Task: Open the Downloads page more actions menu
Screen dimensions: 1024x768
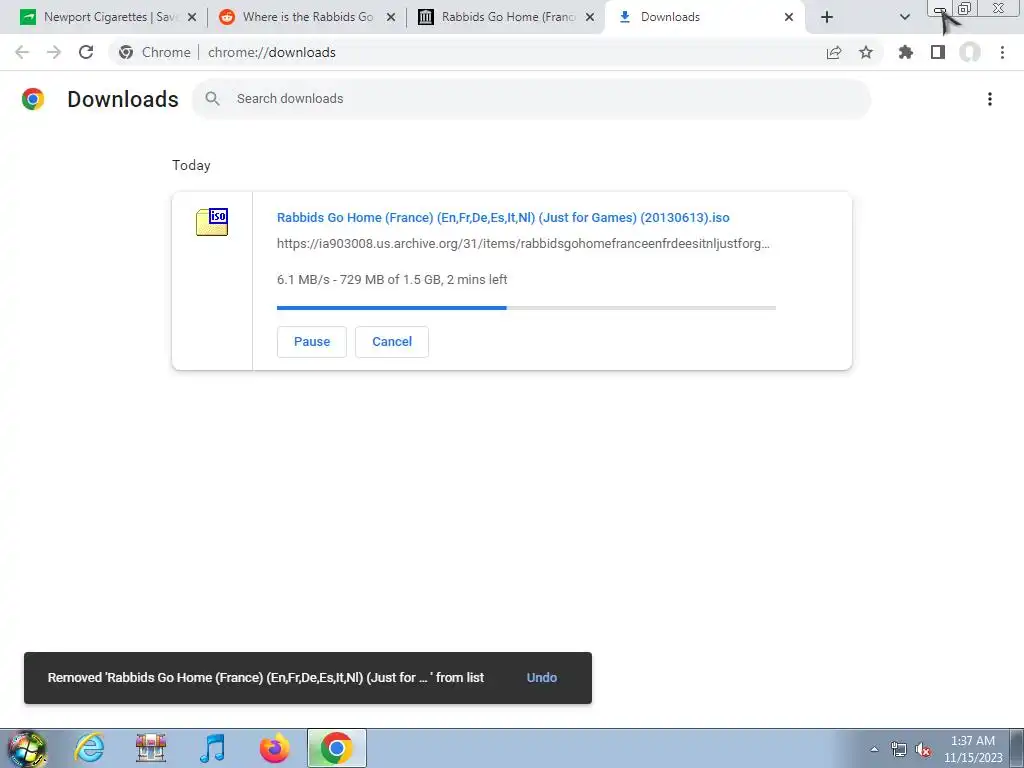Action: pyautogui.click(x=990, y=99)
